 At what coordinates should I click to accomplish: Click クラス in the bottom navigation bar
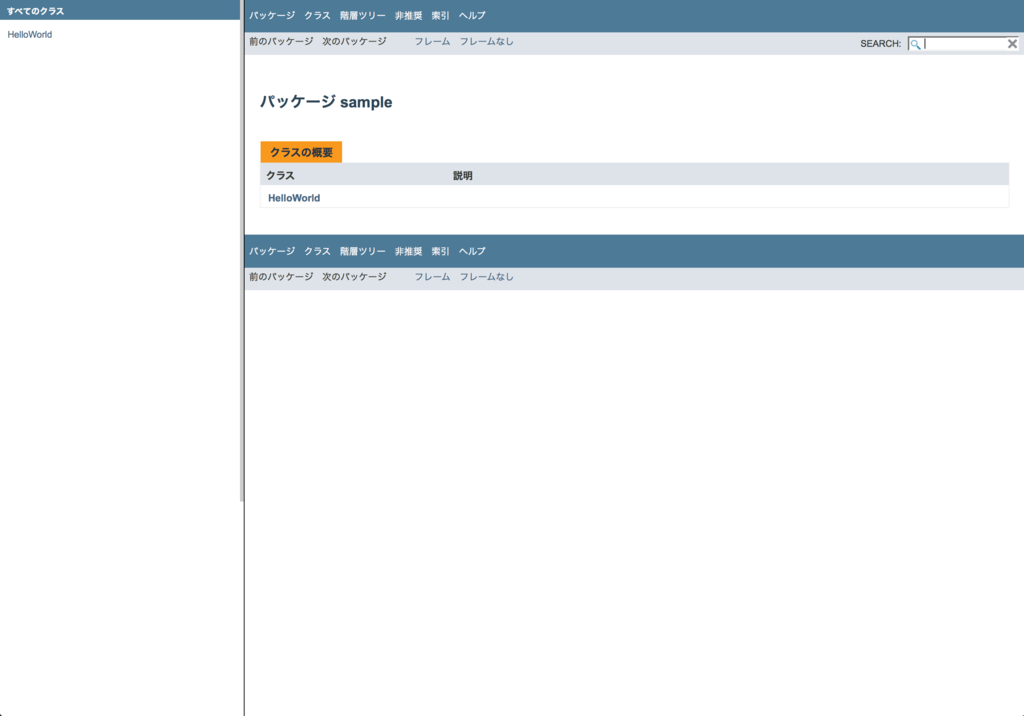[317, 252]
